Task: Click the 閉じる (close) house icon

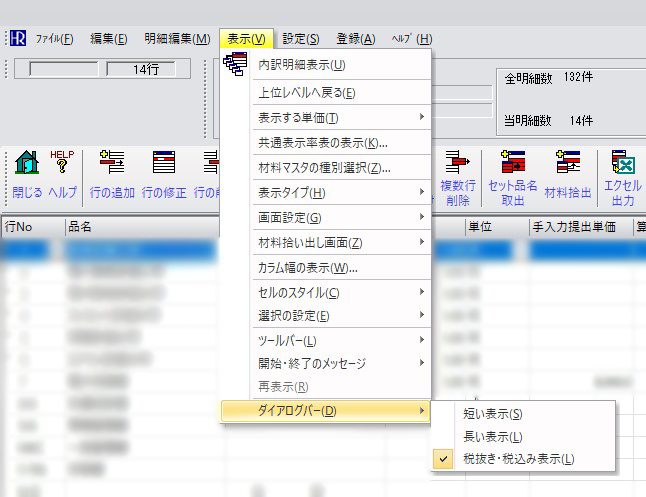Action: [x=26, y=164]
